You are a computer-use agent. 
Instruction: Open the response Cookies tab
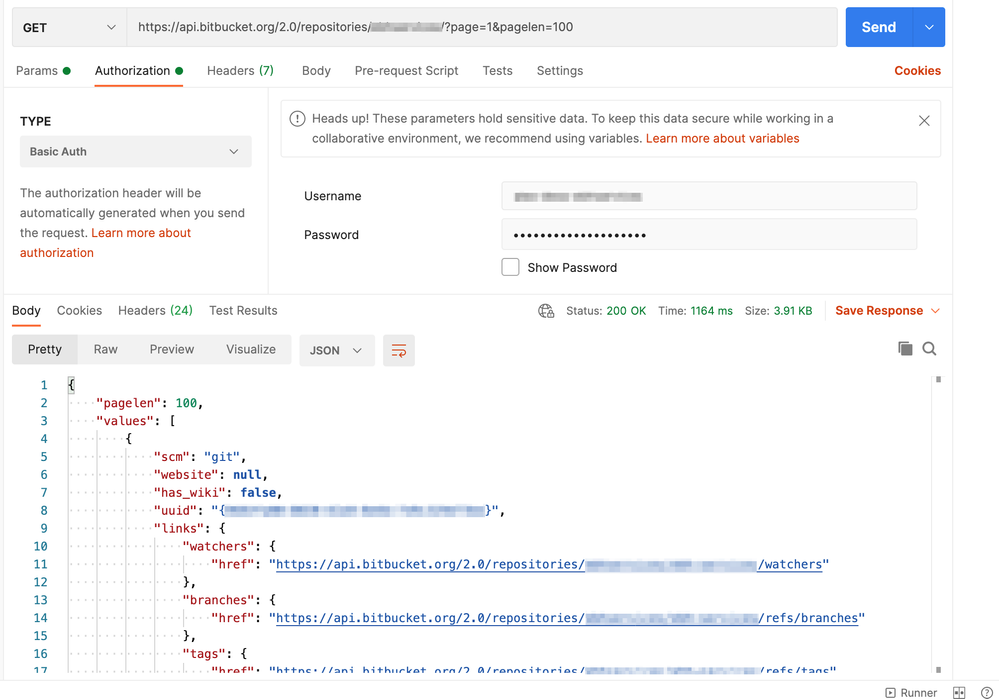(79, 310)
